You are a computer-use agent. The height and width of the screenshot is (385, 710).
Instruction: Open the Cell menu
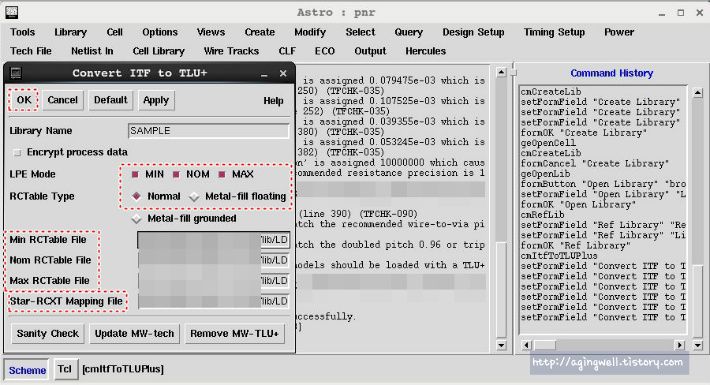click(115, 32)
